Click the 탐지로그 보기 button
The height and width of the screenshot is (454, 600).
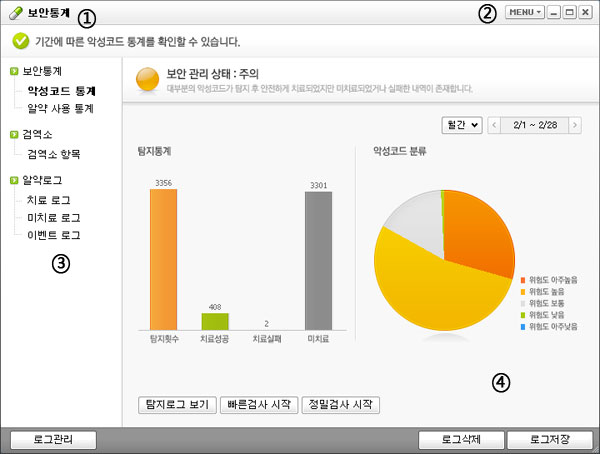coord(176,405)
